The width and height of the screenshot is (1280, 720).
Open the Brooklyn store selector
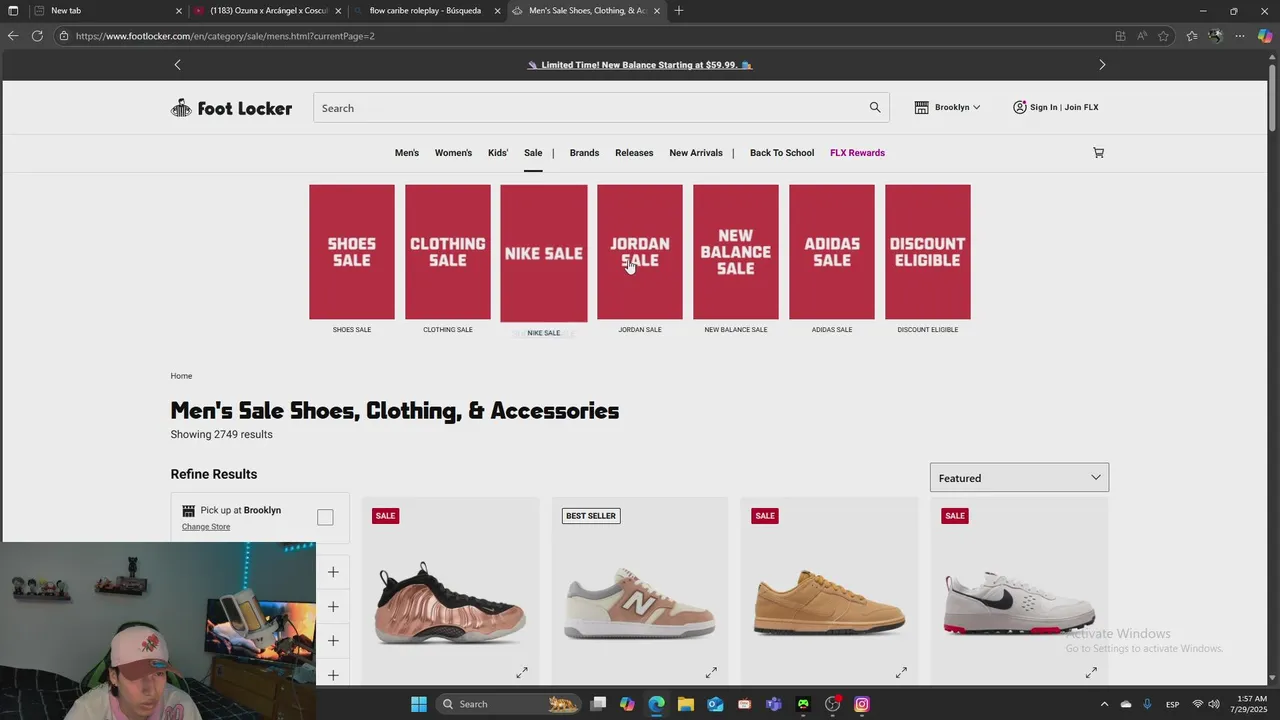click(x=947, y=107)
